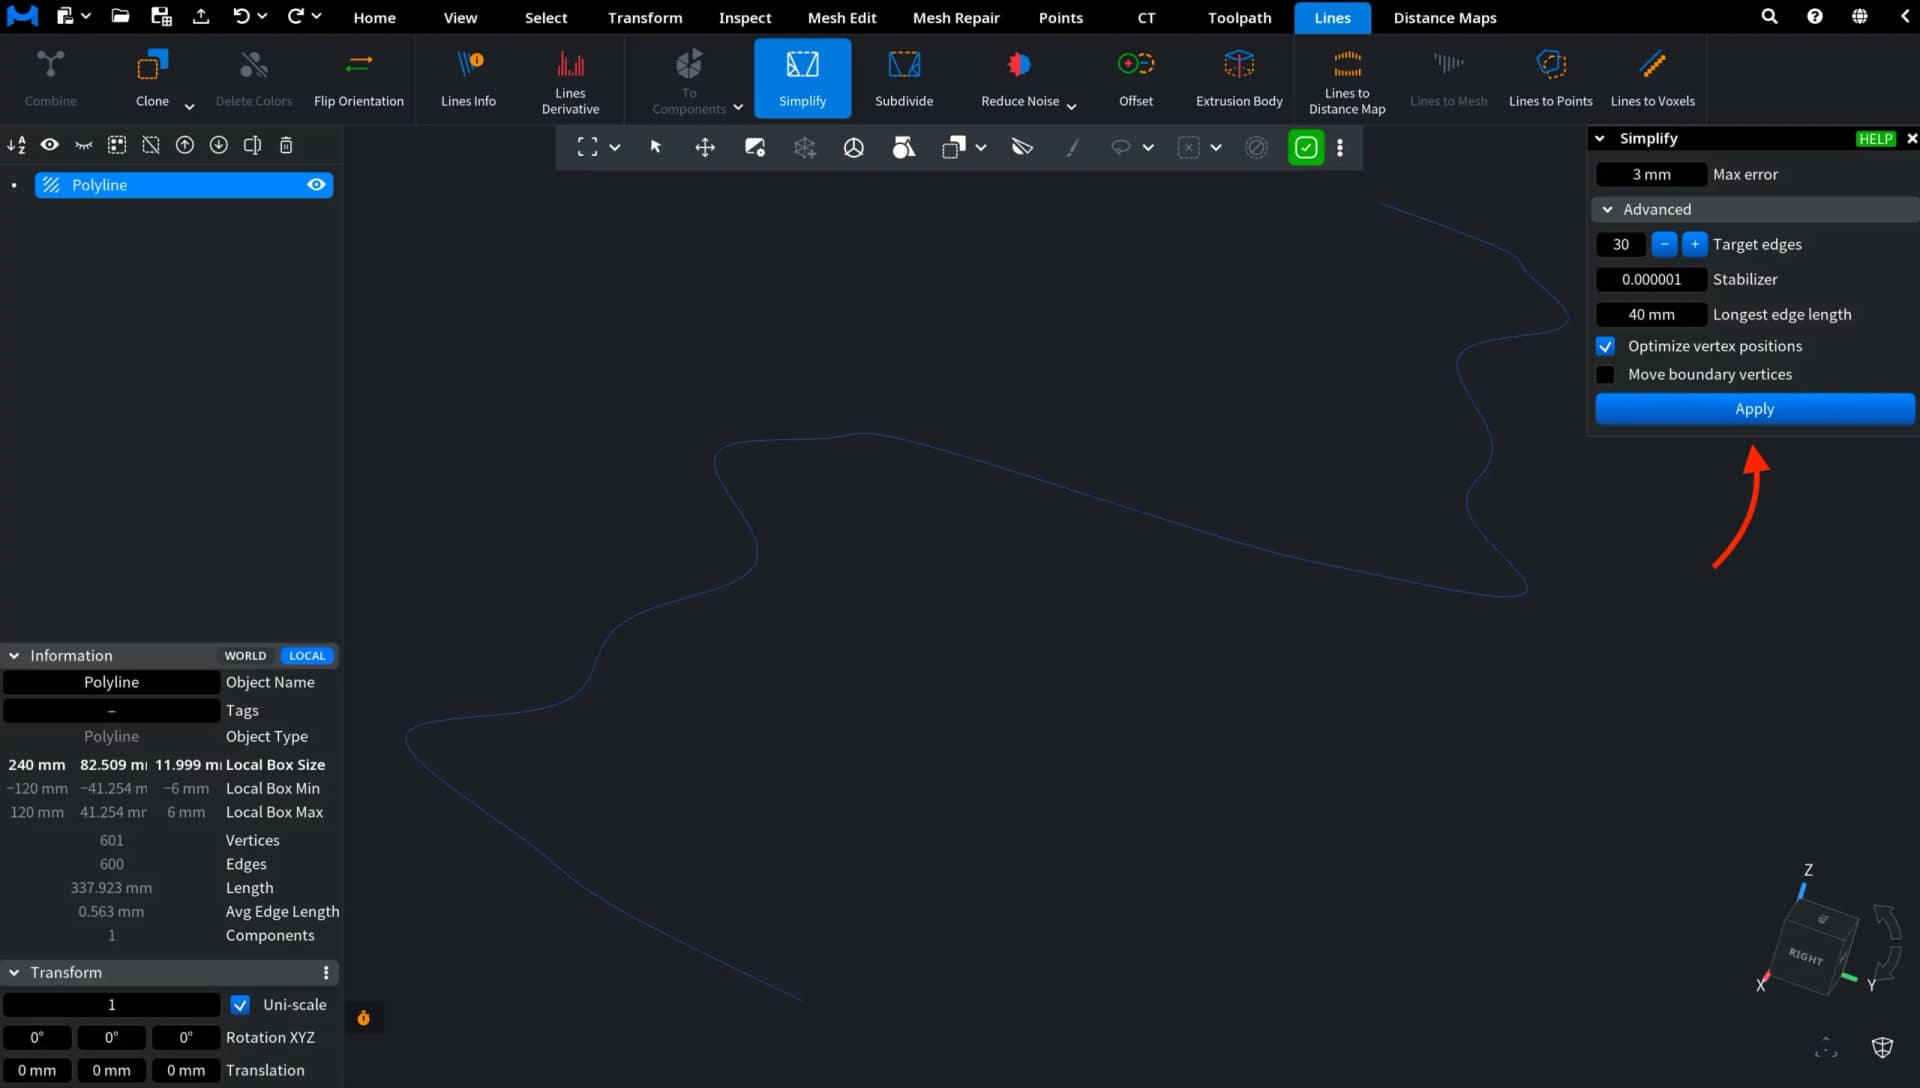
Task: Select the Simplify tool in the ribbon
Action: click(x=802, y=78)
